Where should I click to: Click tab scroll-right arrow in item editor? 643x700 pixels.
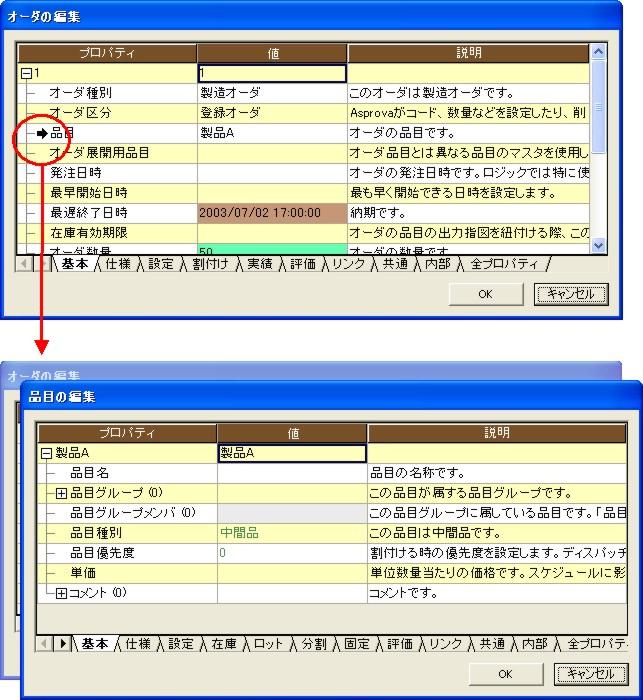(x=63, y=644)
